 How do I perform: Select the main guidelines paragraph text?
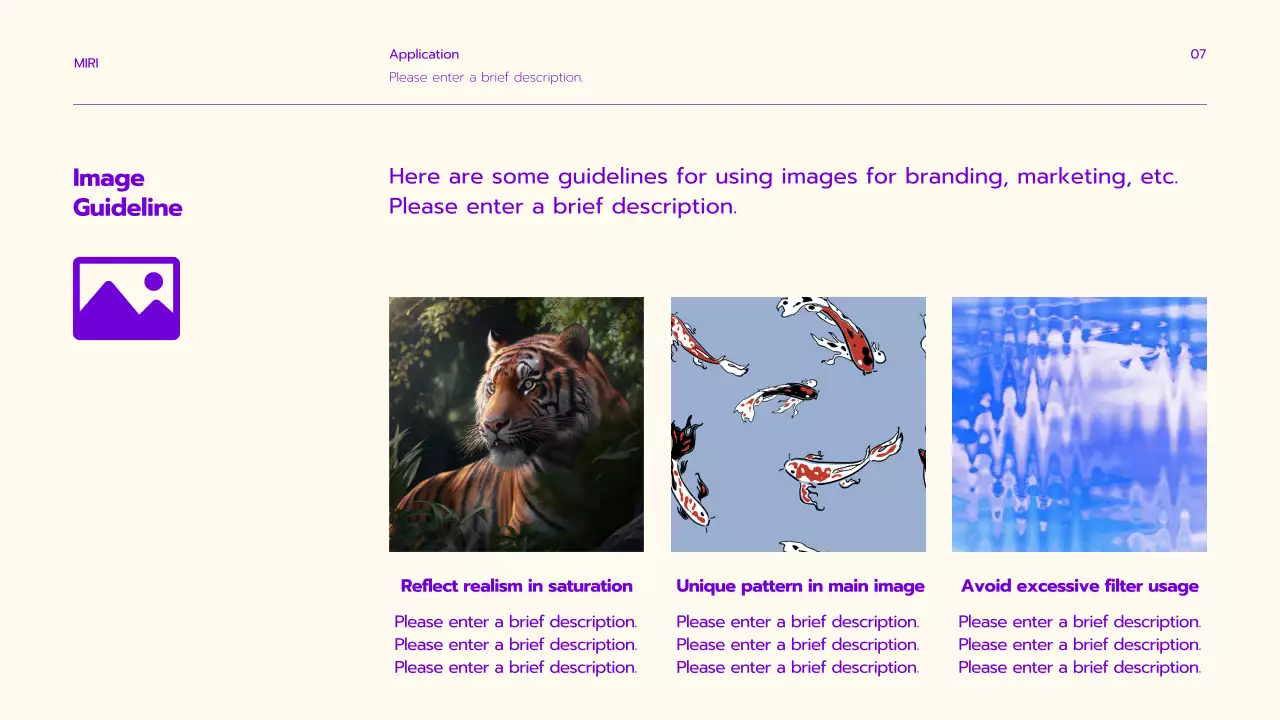(783, 191)
